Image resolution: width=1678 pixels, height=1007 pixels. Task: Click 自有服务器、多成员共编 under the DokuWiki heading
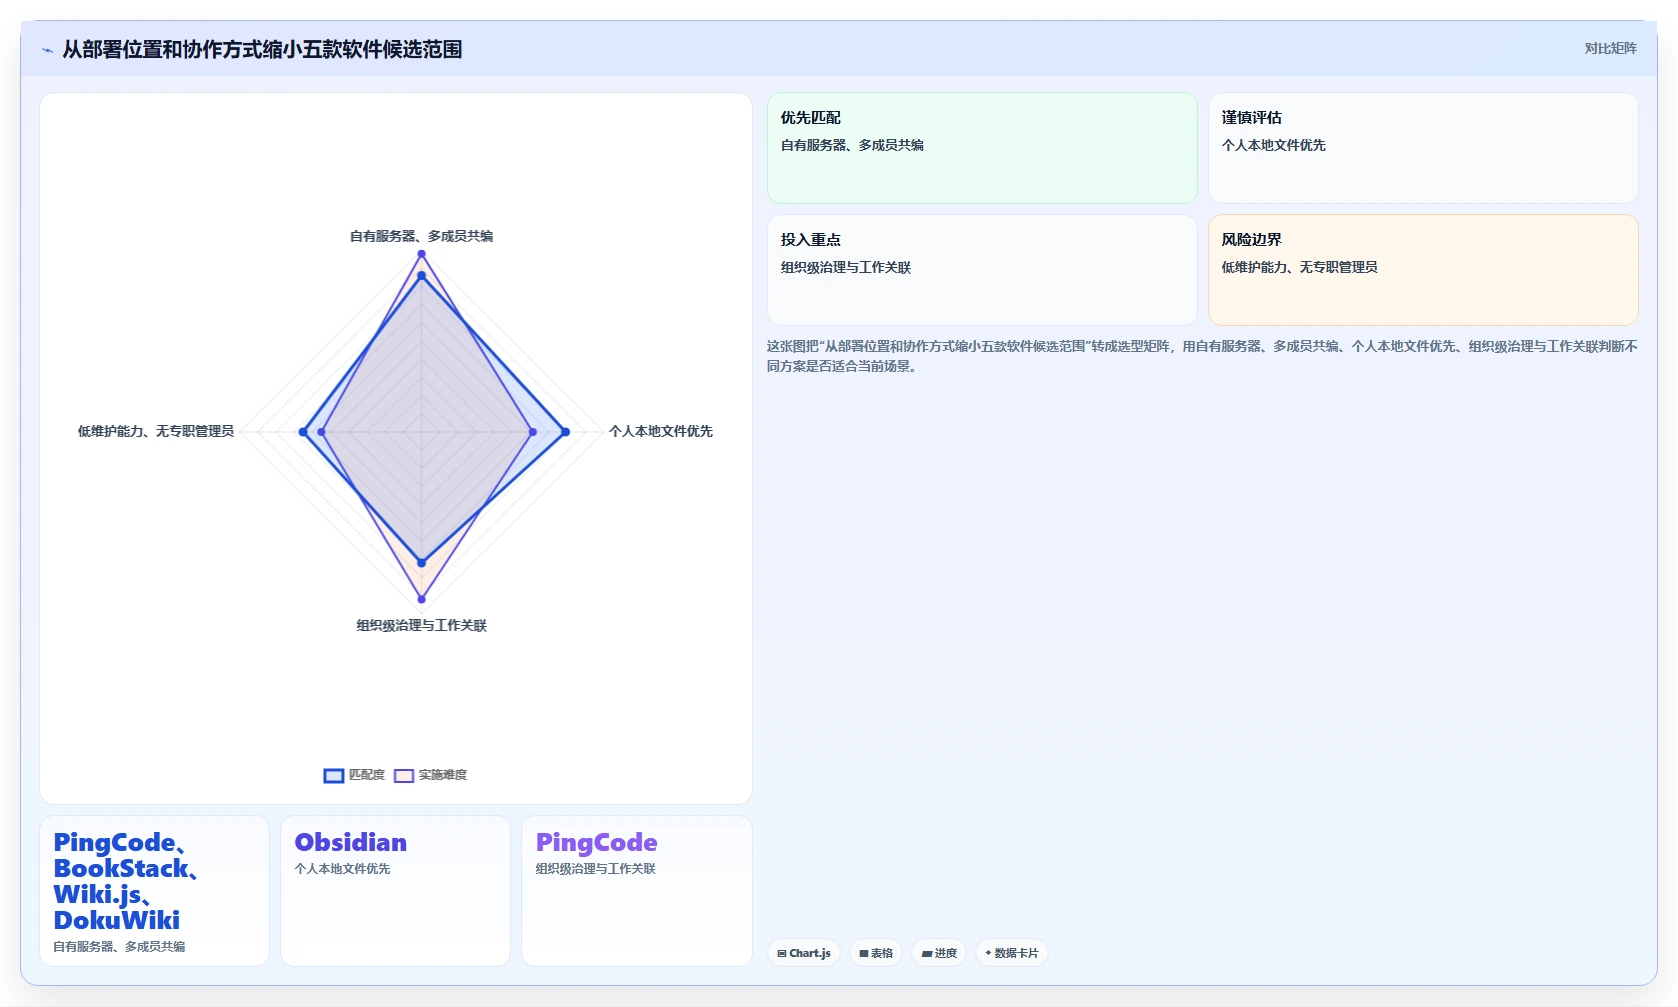pyautogui.click(x=119, y=946)
